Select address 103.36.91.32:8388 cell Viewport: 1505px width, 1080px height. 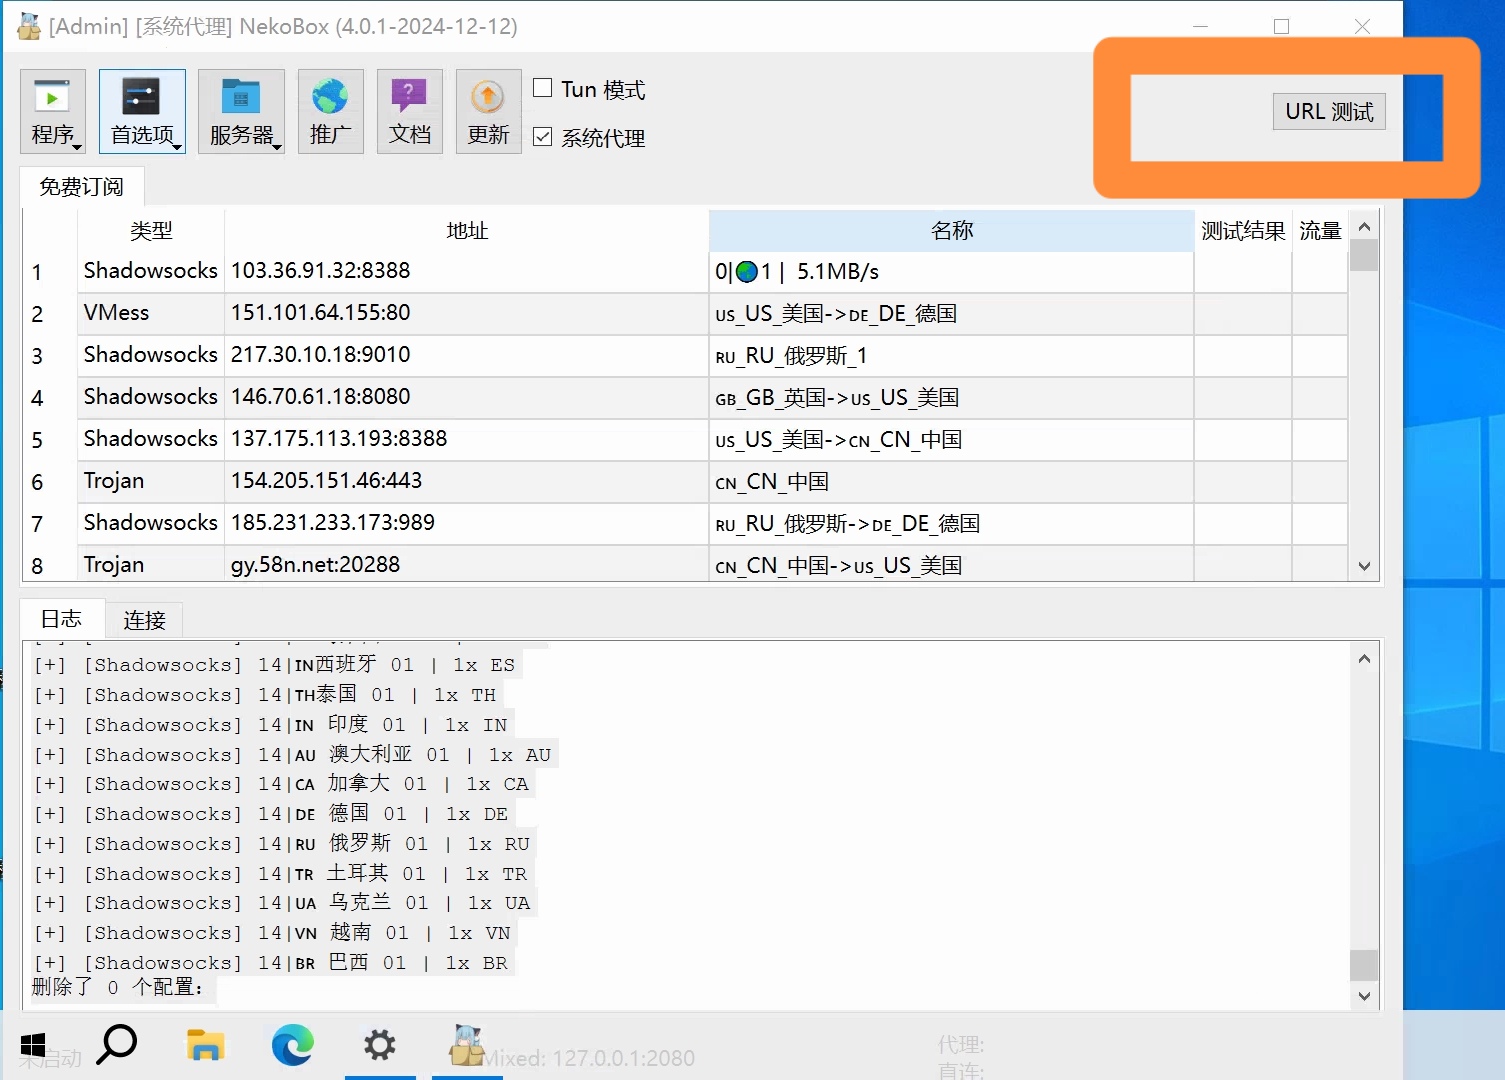click(x=467, y=271)
